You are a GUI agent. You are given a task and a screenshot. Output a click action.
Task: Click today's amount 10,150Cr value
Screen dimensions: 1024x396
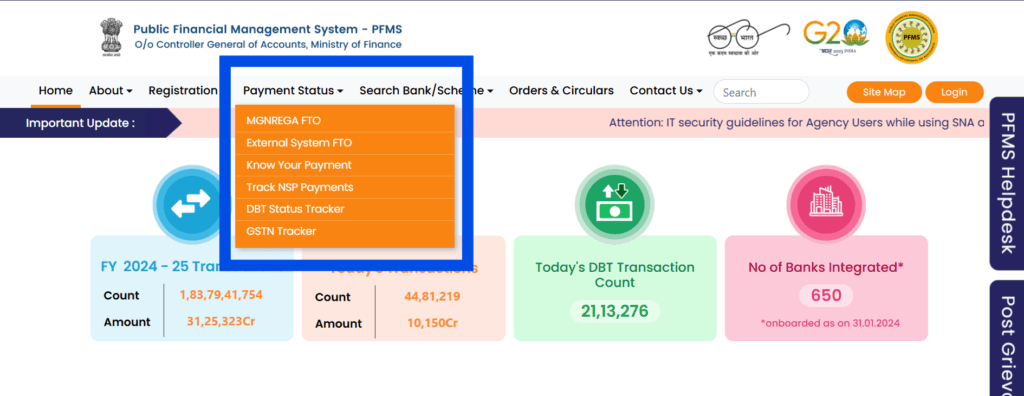click(432, 323)
